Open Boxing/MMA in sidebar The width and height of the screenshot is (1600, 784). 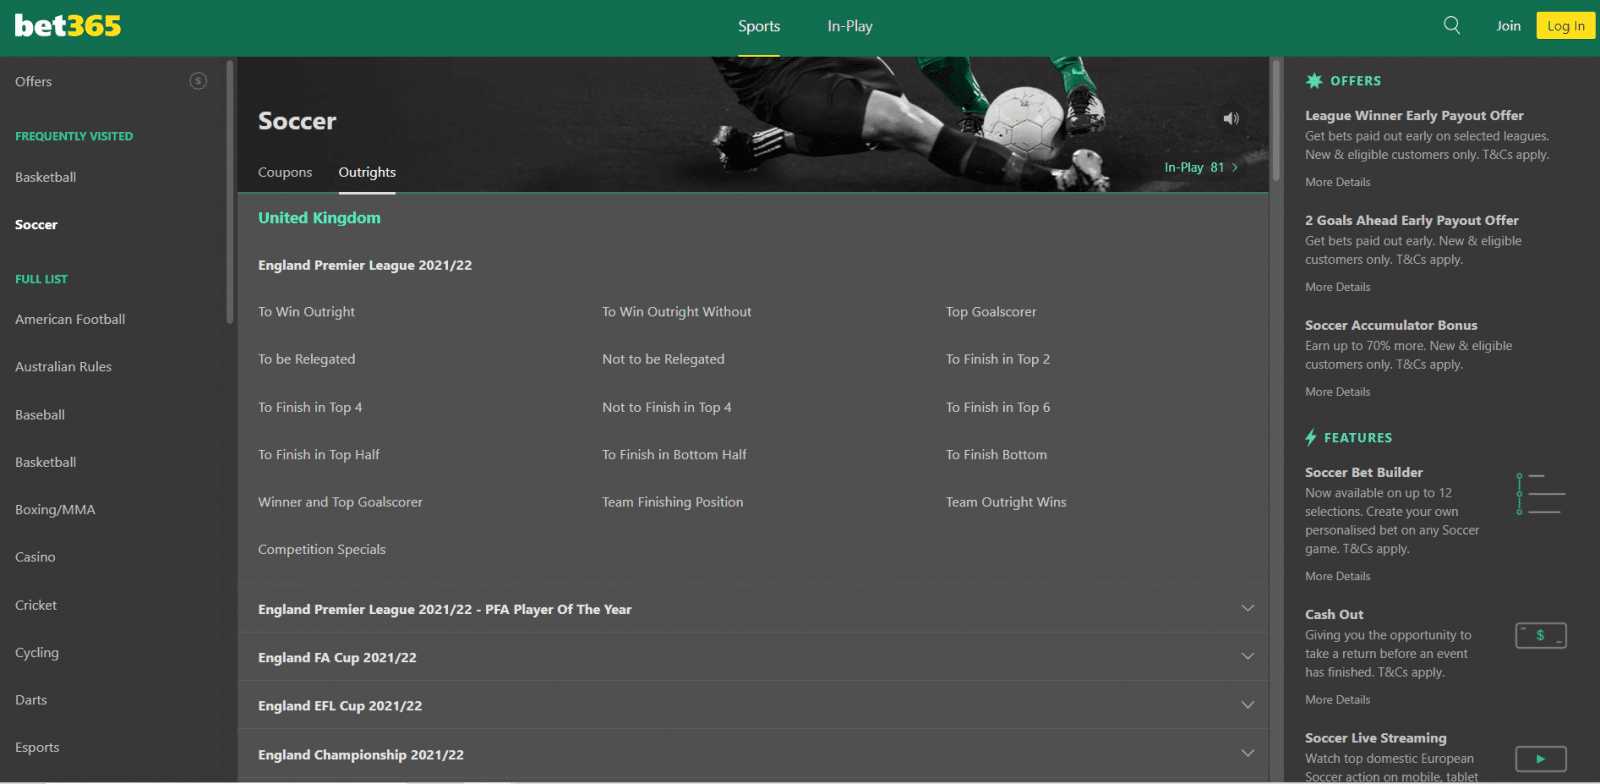coord(55,509)
